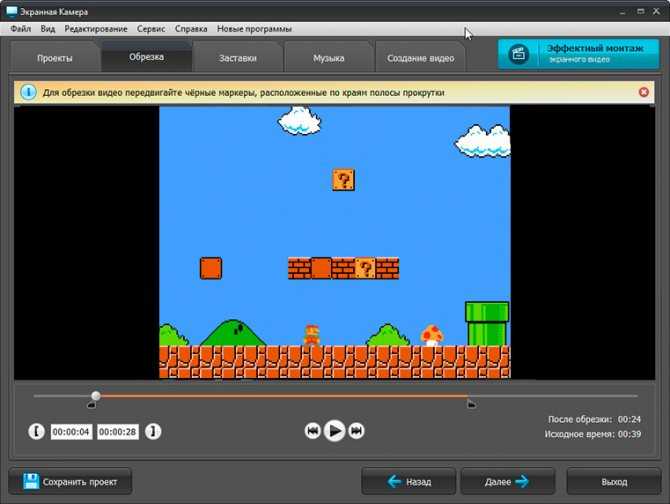Set trim start with the [ button

[x=36, y=431]
